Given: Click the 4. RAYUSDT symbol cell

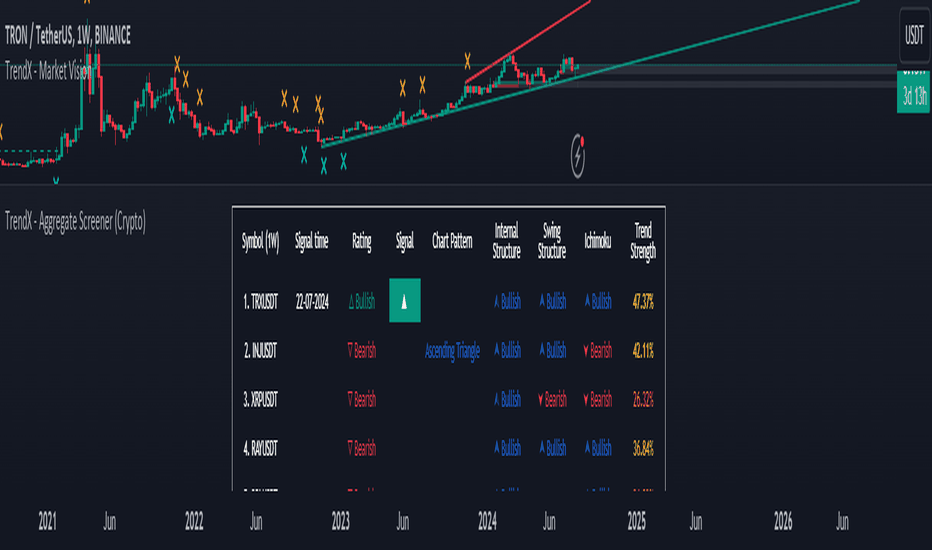Looking at the screenshot, I should 260,448.
